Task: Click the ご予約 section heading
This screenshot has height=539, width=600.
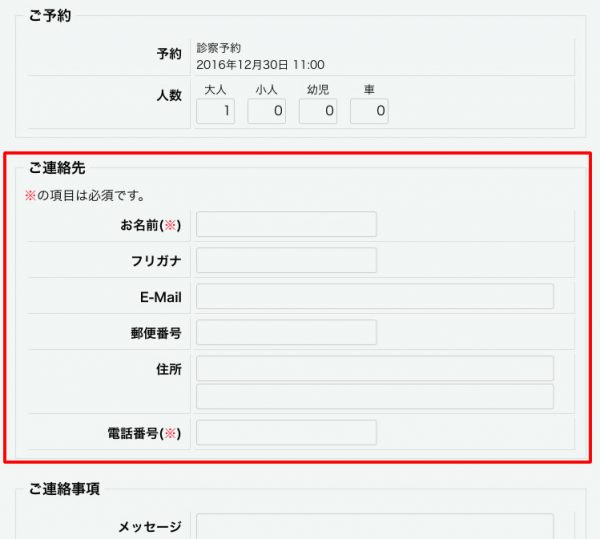Action: (50, 16)
